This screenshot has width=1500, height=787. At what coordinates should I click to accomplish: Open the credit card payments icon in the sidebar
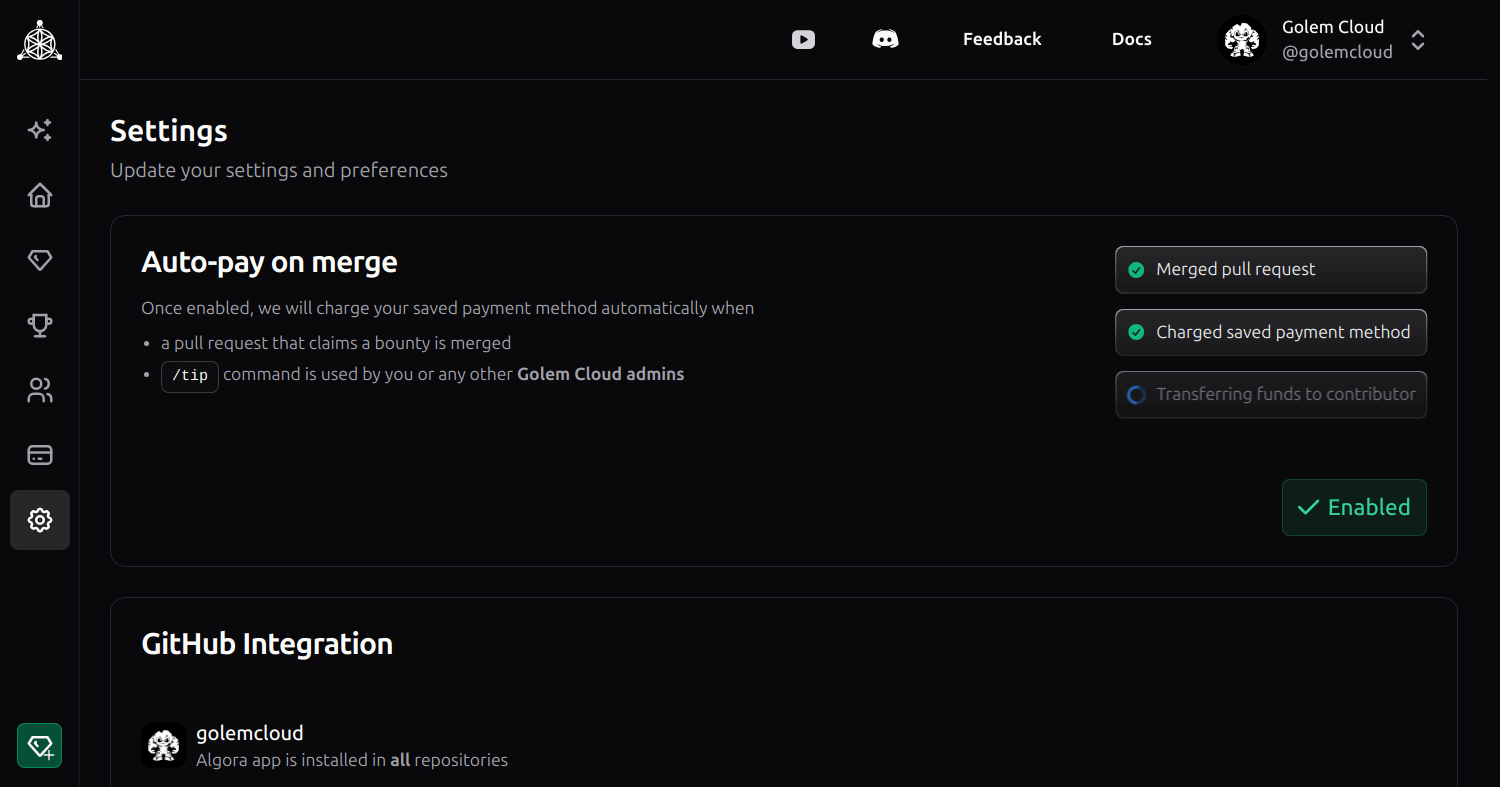tap(40, 455)
